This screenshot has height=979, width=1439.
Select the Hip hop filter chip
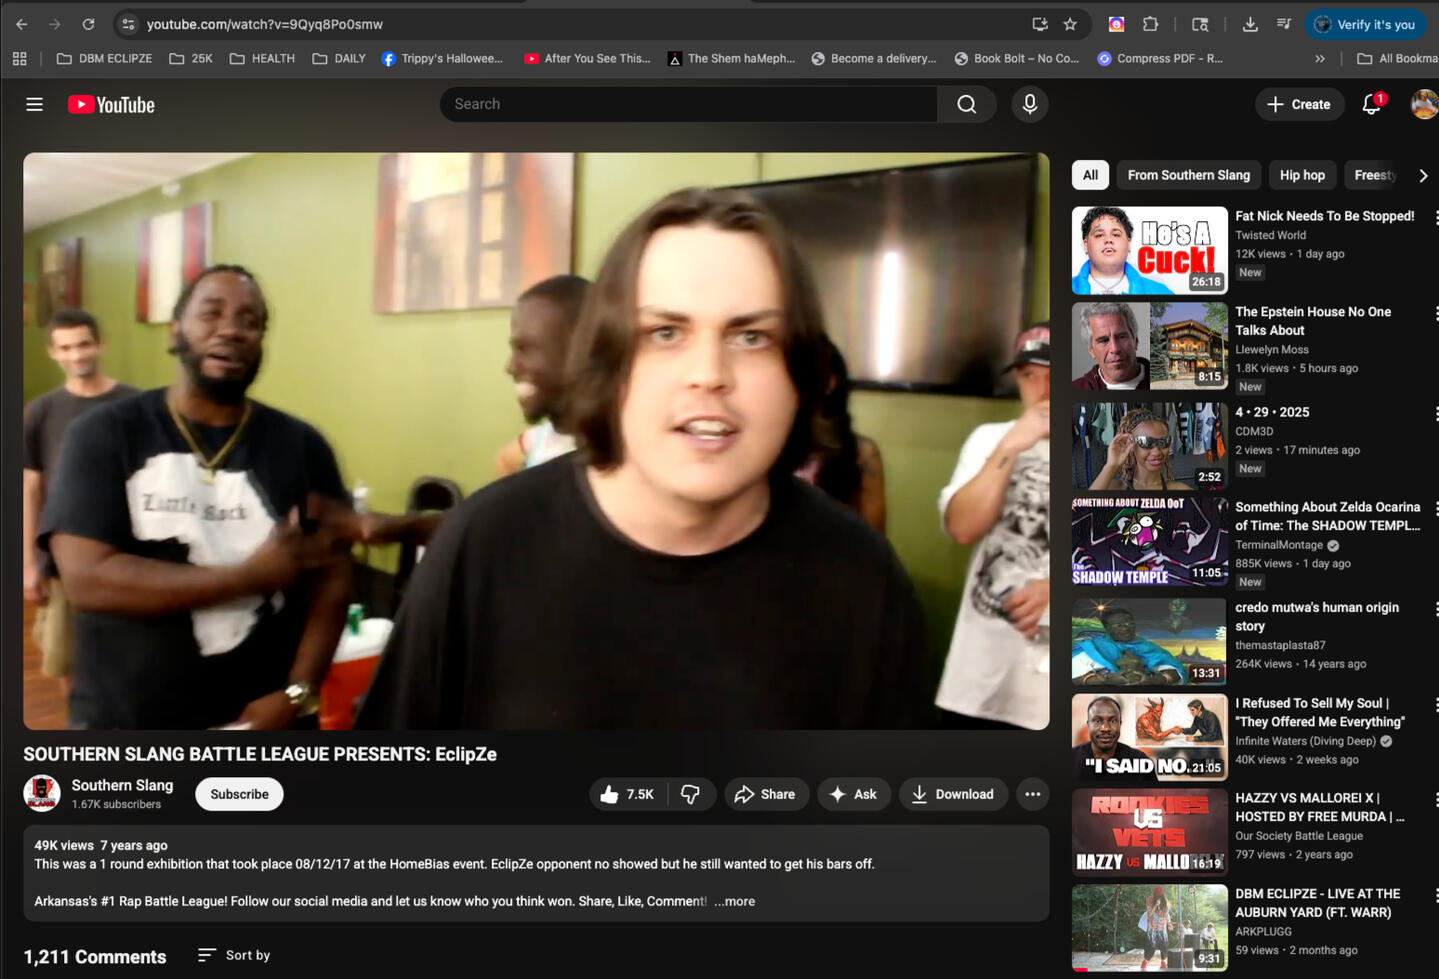[x=1301, y=175]
